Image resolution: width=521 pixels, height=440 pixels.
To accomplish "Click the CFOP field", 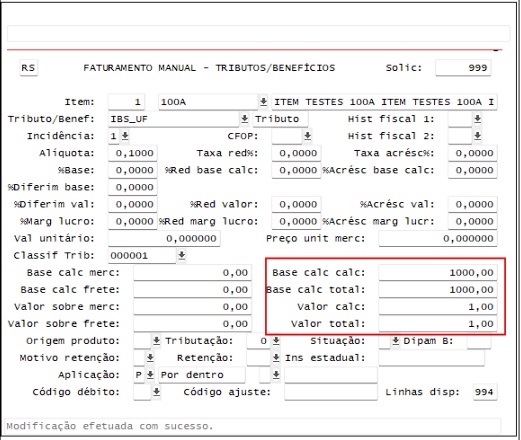I will coord(287,136).
